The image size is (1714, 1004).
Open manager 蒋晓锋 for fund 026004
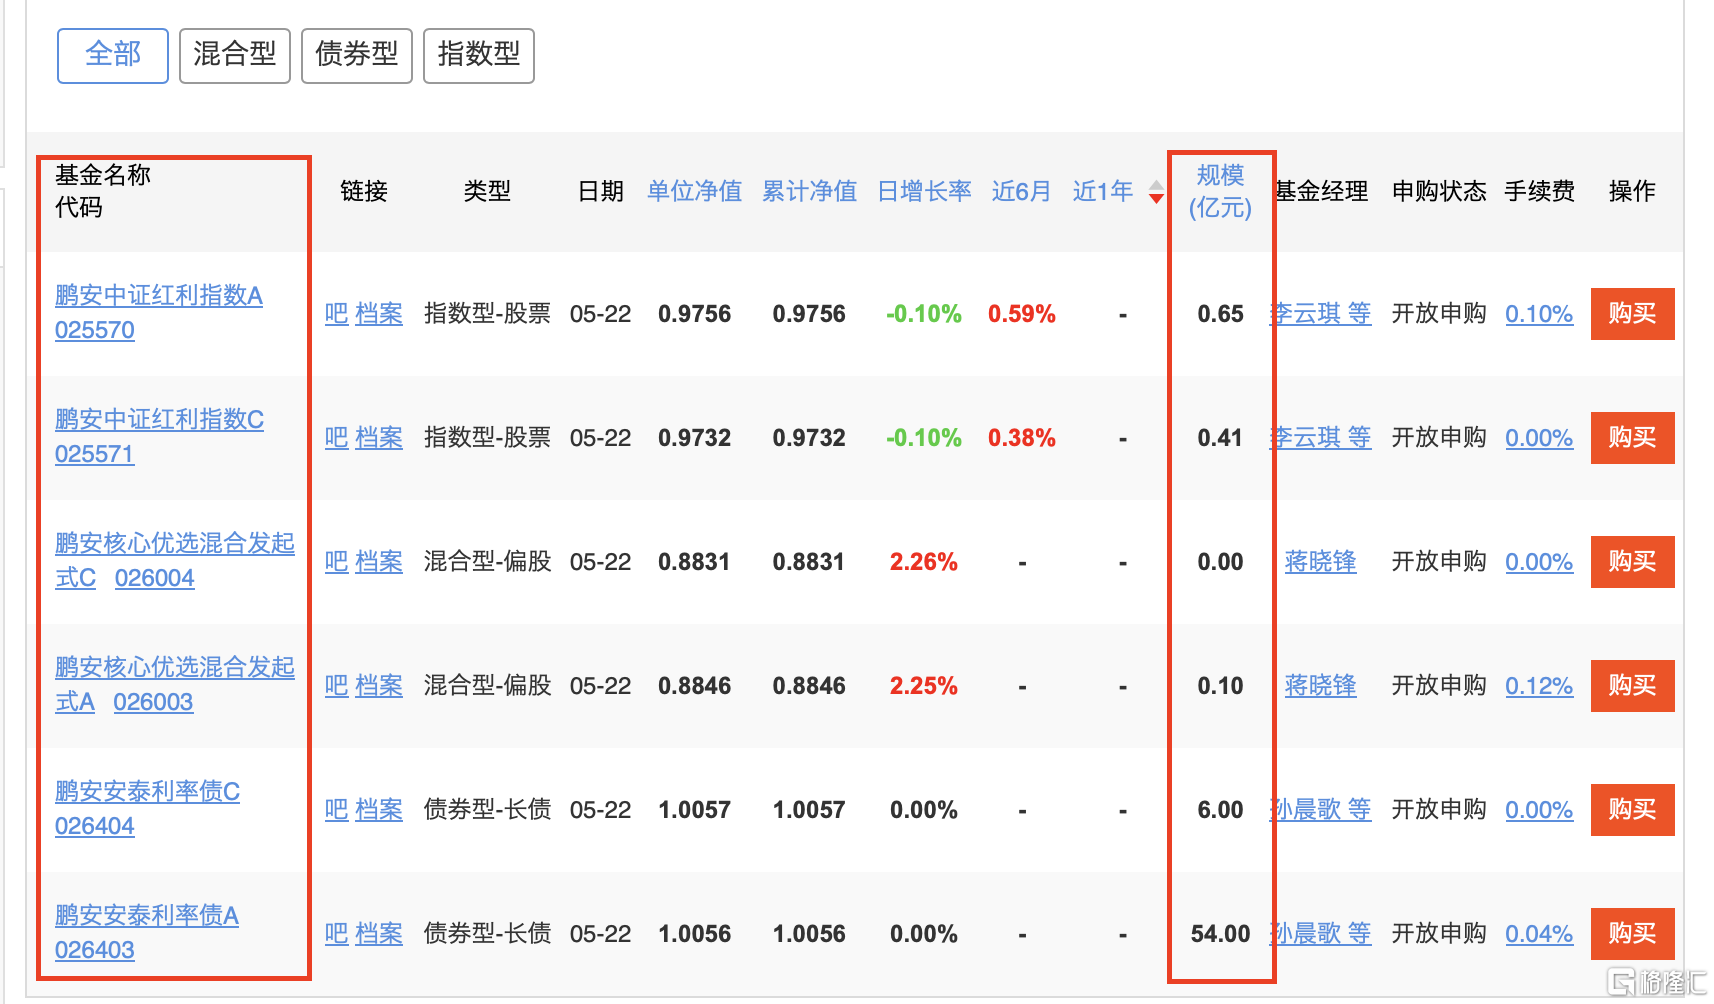tap(1321, 562)
